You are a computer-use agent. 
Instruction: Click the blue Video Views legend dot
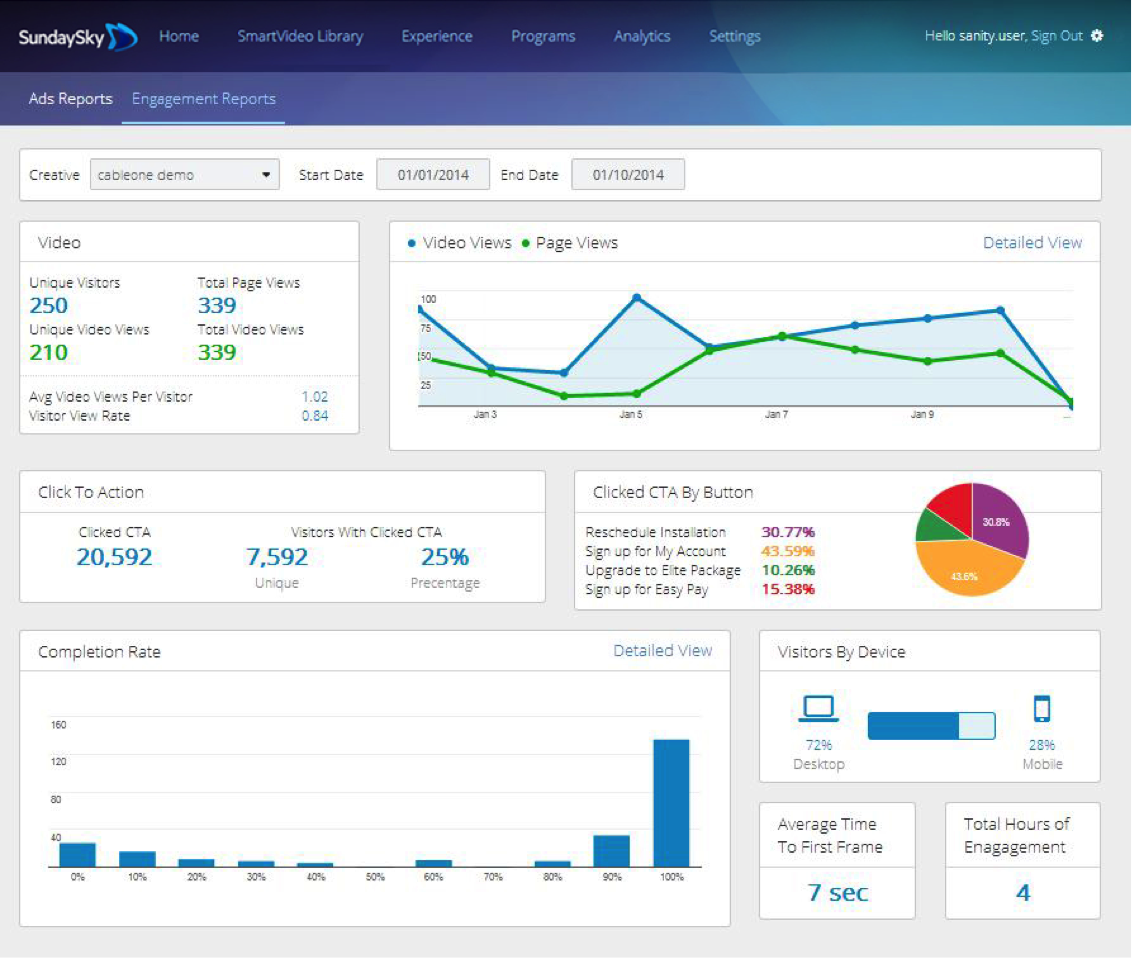tap(412, 243)
